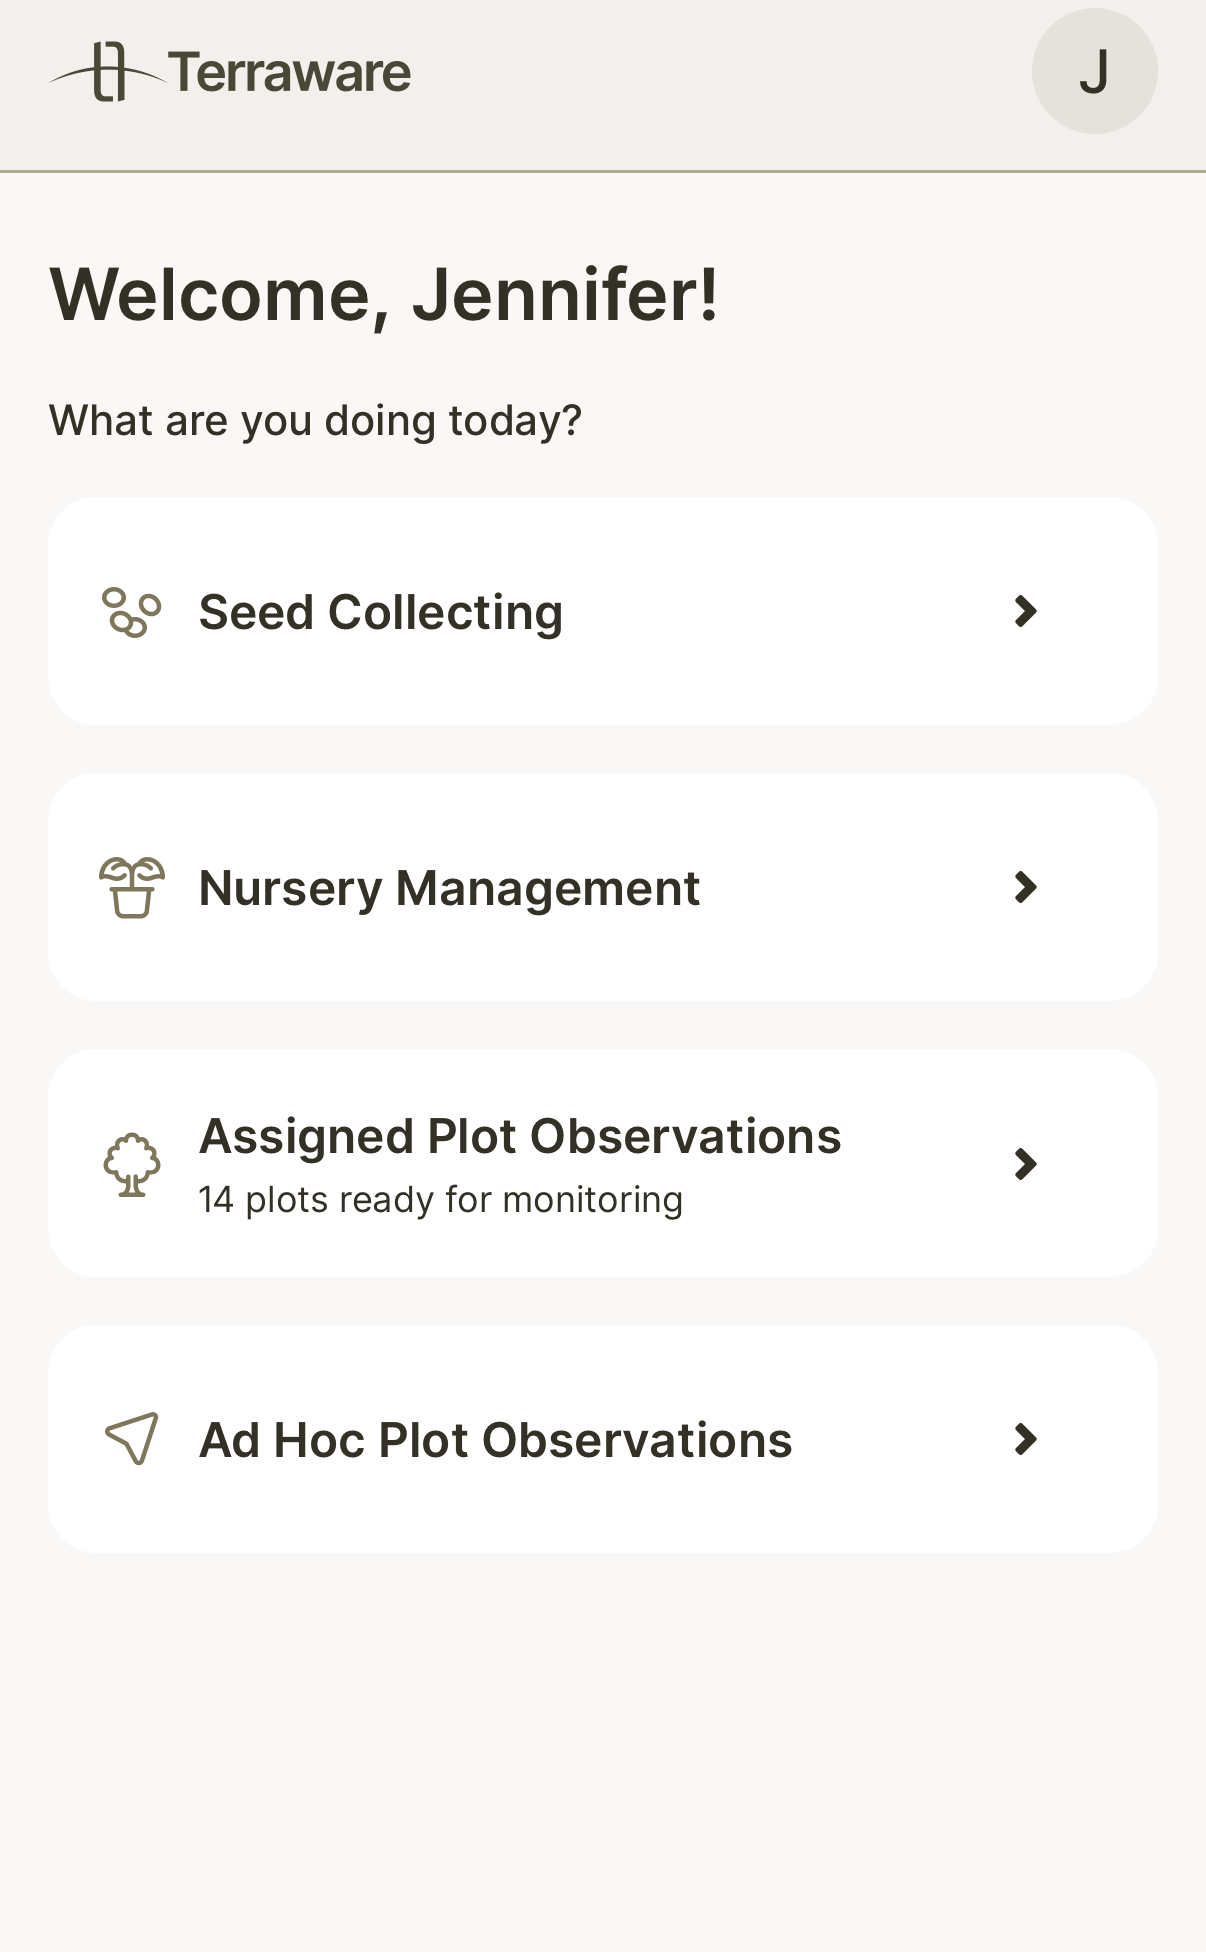Click "14 plots ready for monitoring" text
This screenshot has width=1206, height=1952.
pos(440,1199)
